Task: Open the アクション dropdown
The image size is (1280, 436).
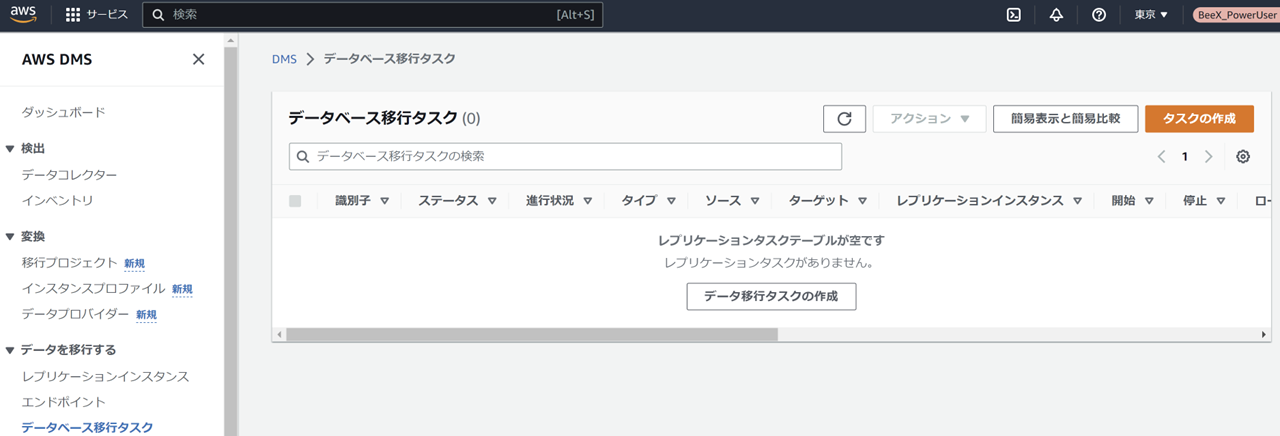Action: coord(930,118)
